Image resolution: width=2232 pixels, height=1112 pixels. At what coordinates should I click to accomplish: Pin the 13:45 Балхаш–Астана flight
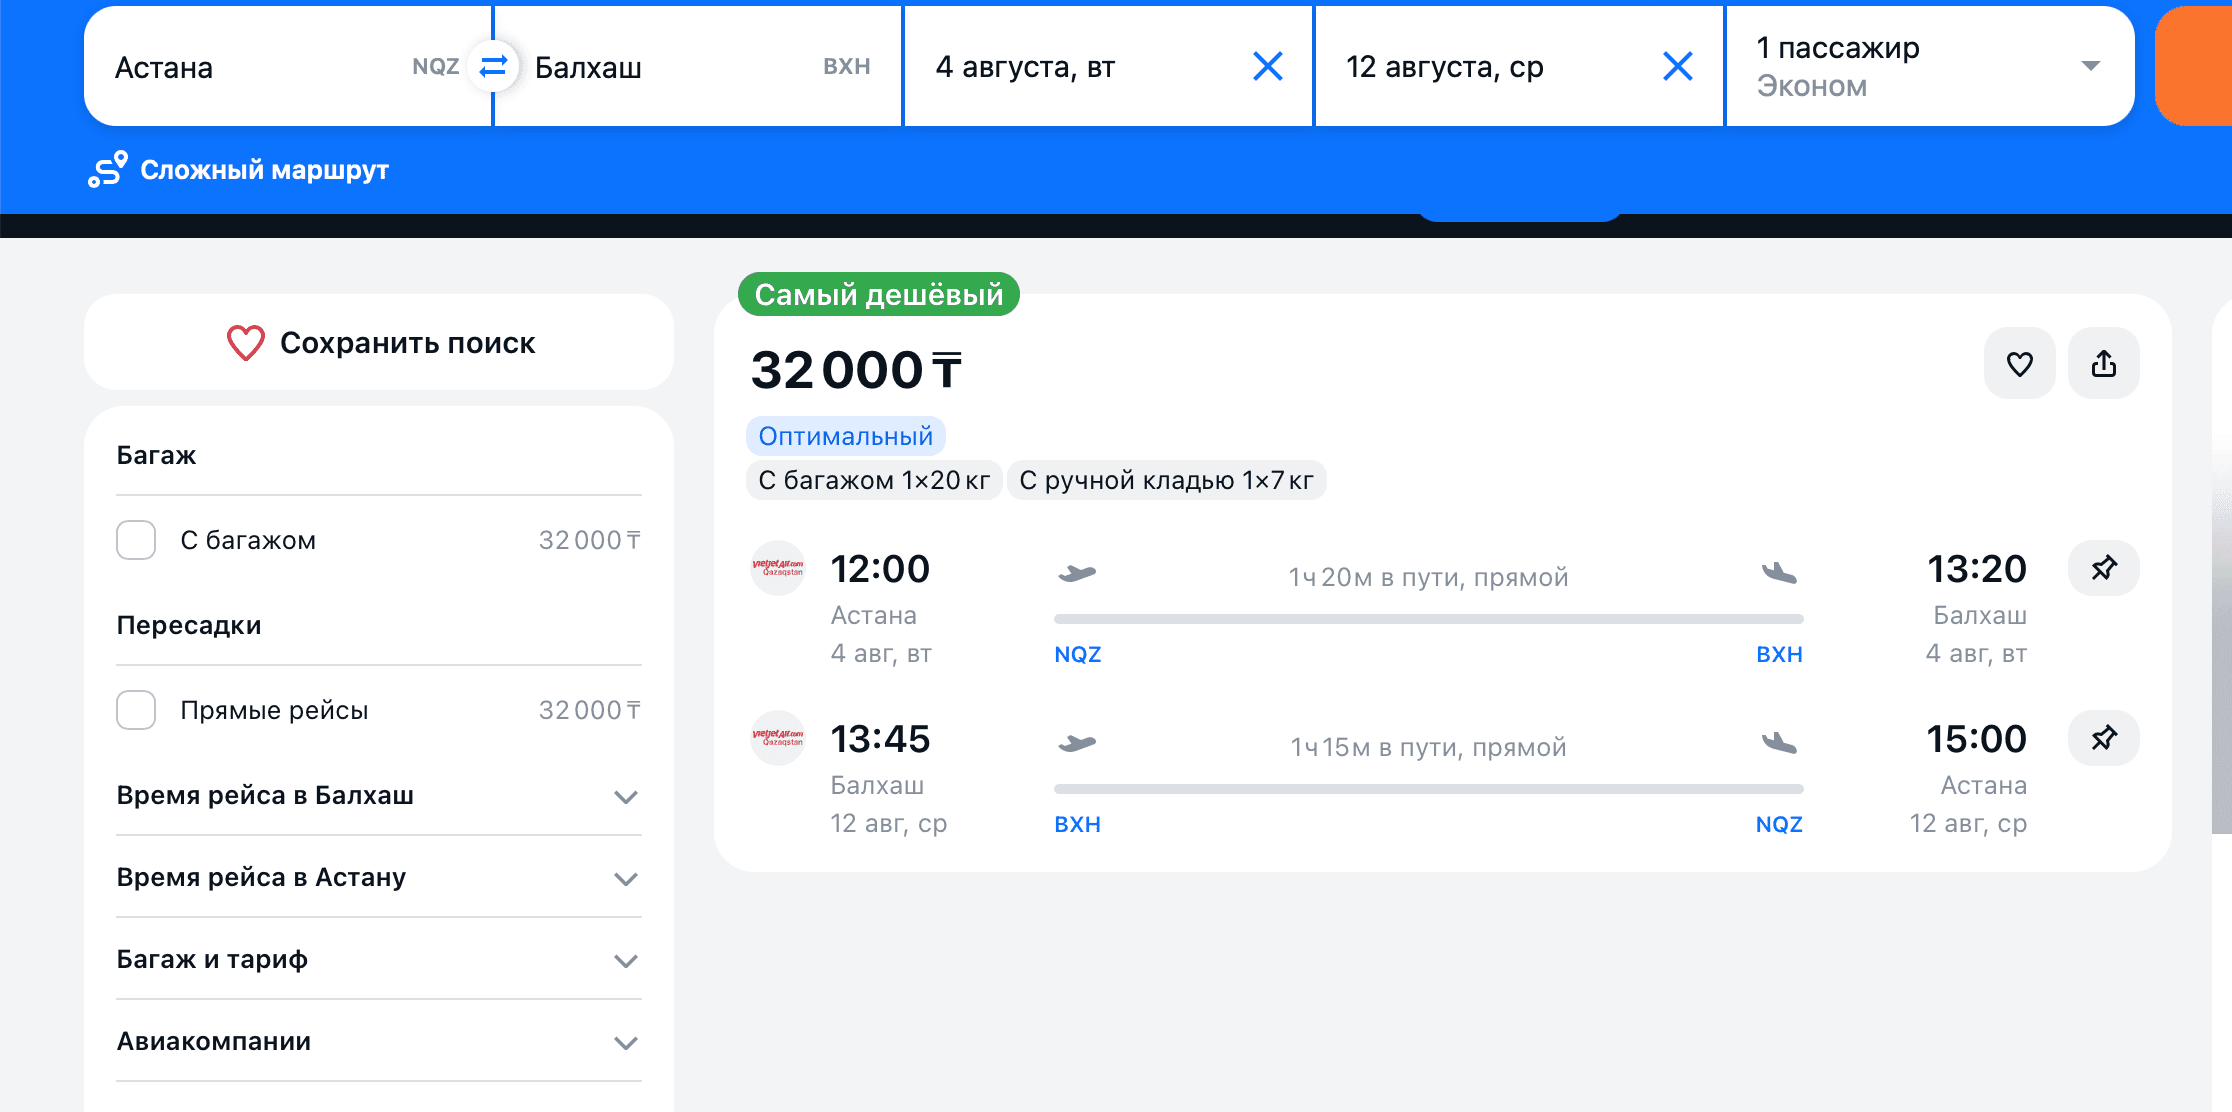point(2104,738)
